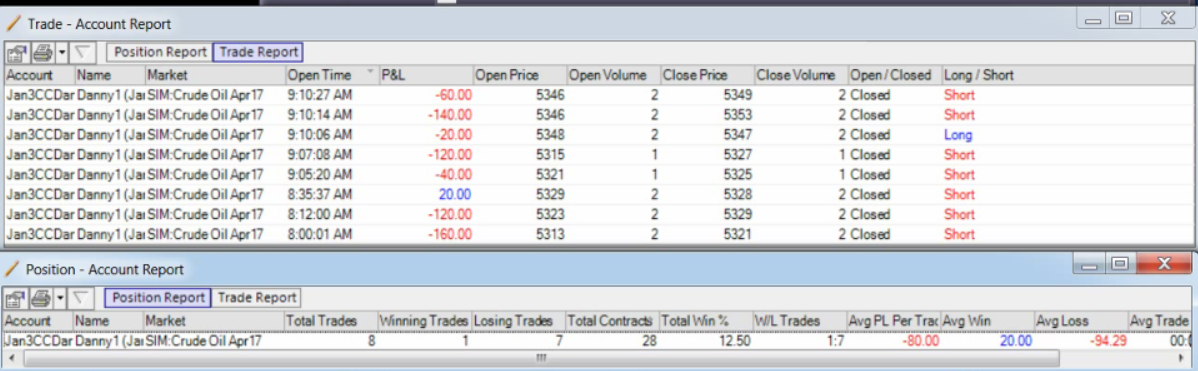1198x371 pixels.
Task: Click the pencil icon in Trade - Account Report title
Action: [13, 24]
